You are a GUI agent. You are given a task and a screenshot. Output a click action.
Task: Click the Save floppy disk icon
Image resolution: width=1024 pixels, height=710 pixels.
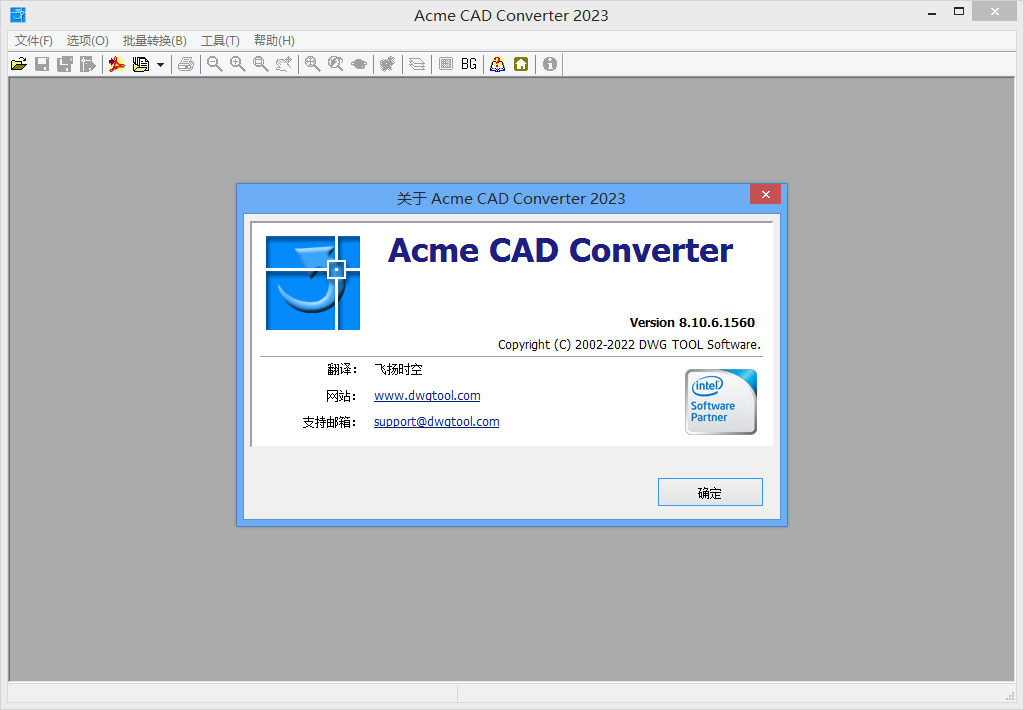[x=42, y=64]
